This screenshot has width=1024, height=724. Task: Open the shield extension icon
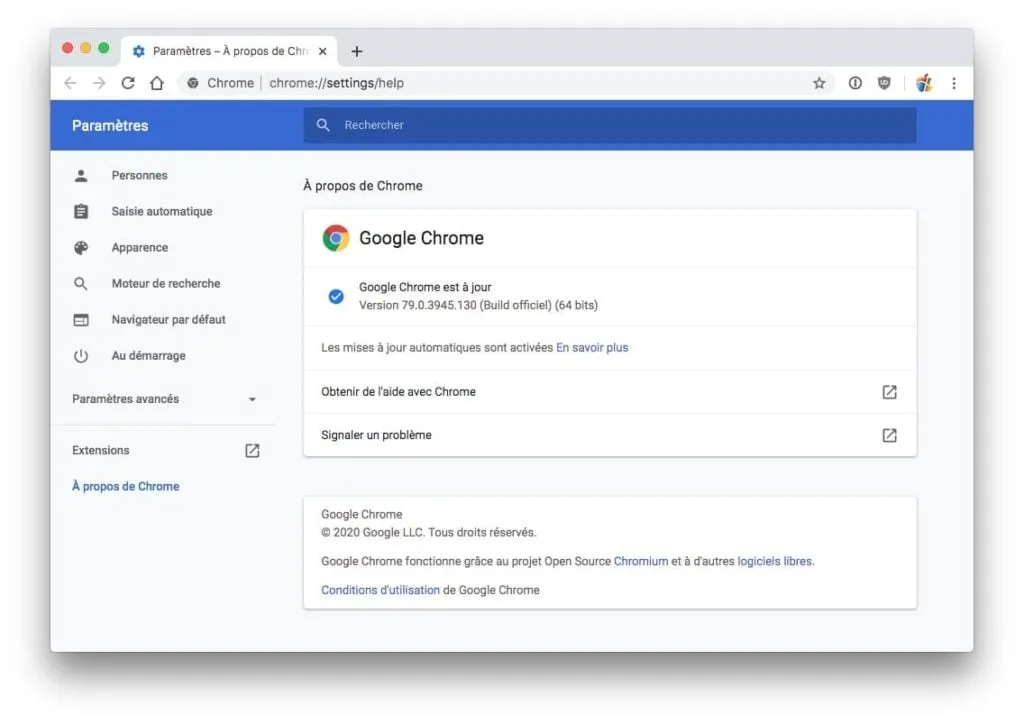pos(884,83)
